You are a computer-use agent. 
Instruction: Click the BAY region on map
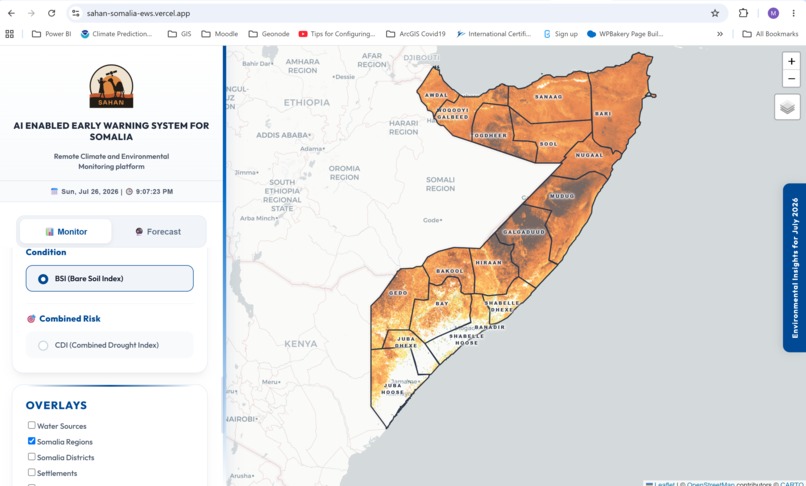442,304
